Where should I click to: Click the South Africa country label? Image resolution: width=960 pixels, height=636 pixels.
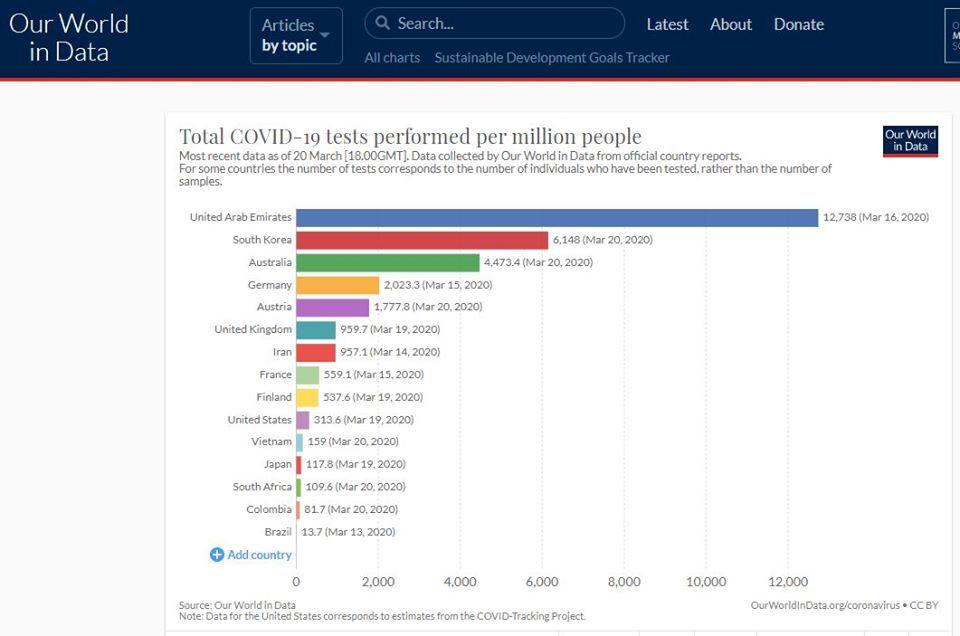pyautogui.click(x=262, y=487)
